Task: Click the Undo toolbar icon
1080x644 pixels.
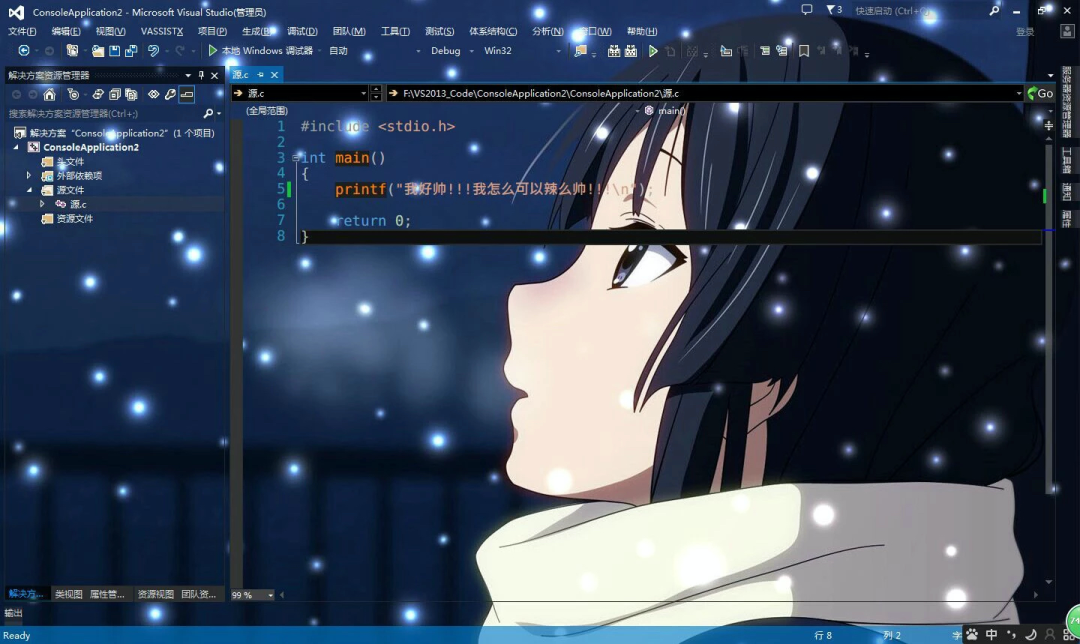Action: point(154,51)
